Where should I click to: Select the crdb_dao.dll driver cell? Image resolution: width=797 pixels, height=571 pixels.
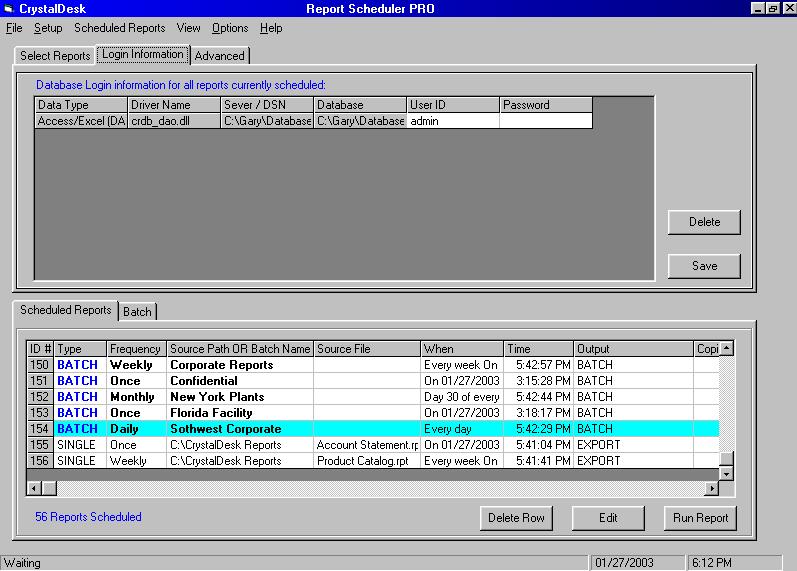tap(174, 121)
